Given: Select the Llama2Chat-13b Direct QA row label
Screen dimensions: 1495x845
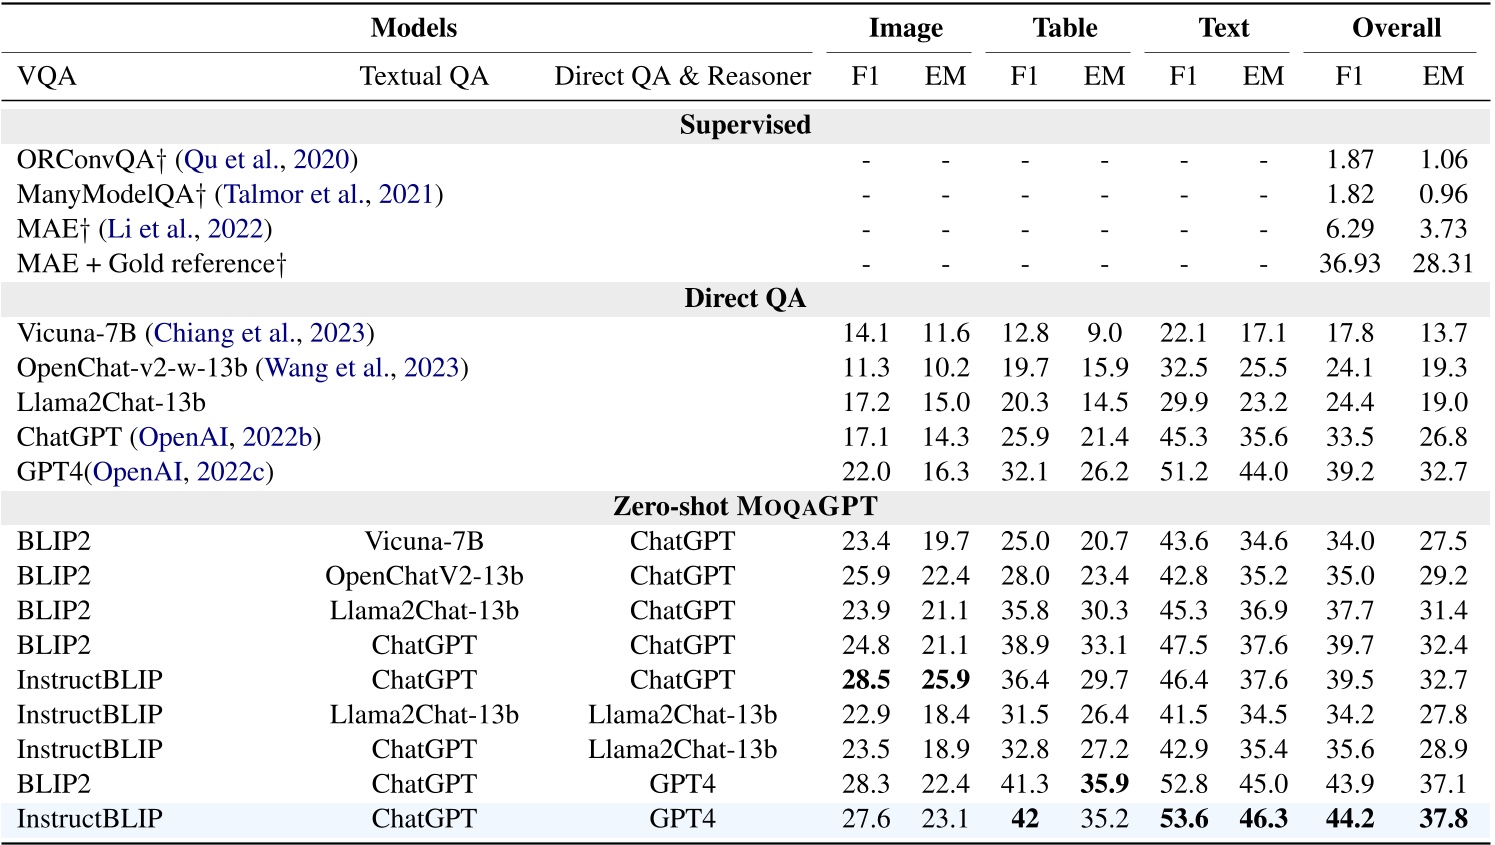Looking at the screenshot, I should tap(111, 402).
